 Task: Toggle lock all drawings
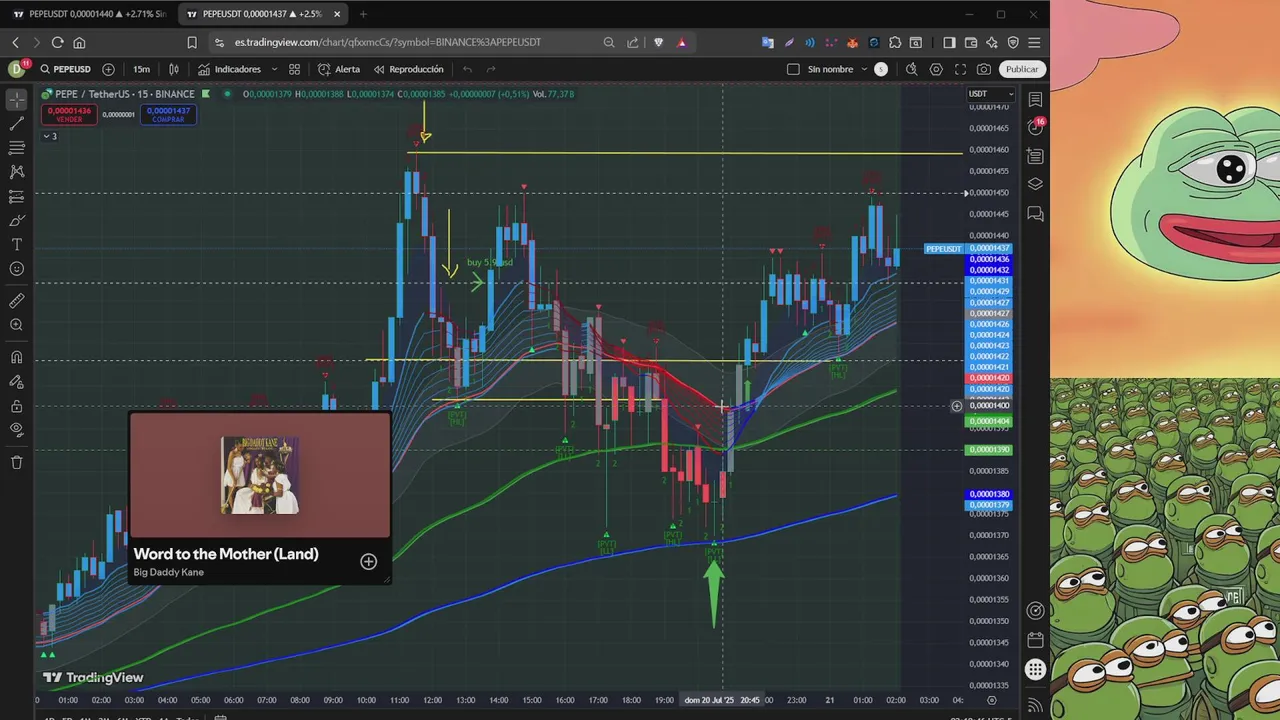pyautogui.click(x=17, y=406)
